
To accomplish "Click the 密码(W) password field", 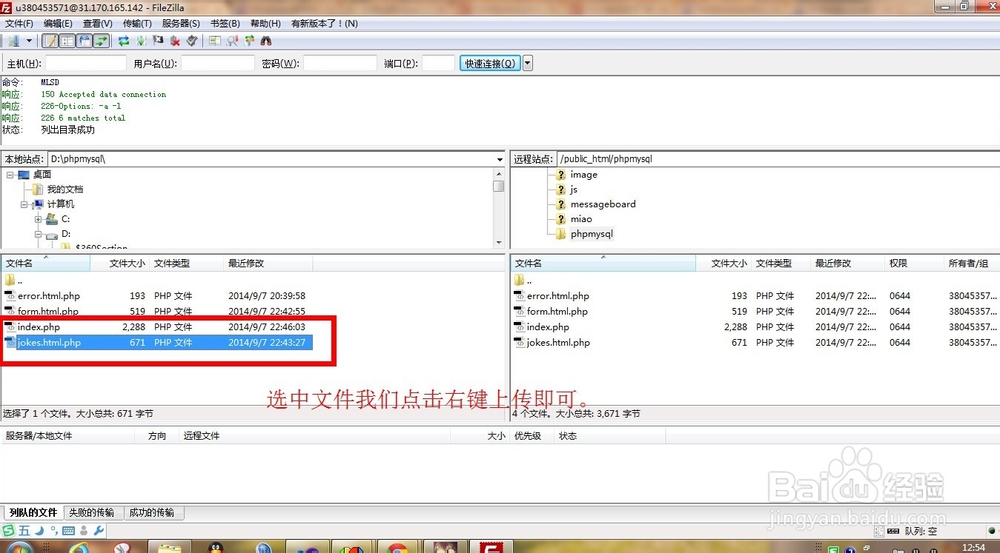I will click(340, 63).
